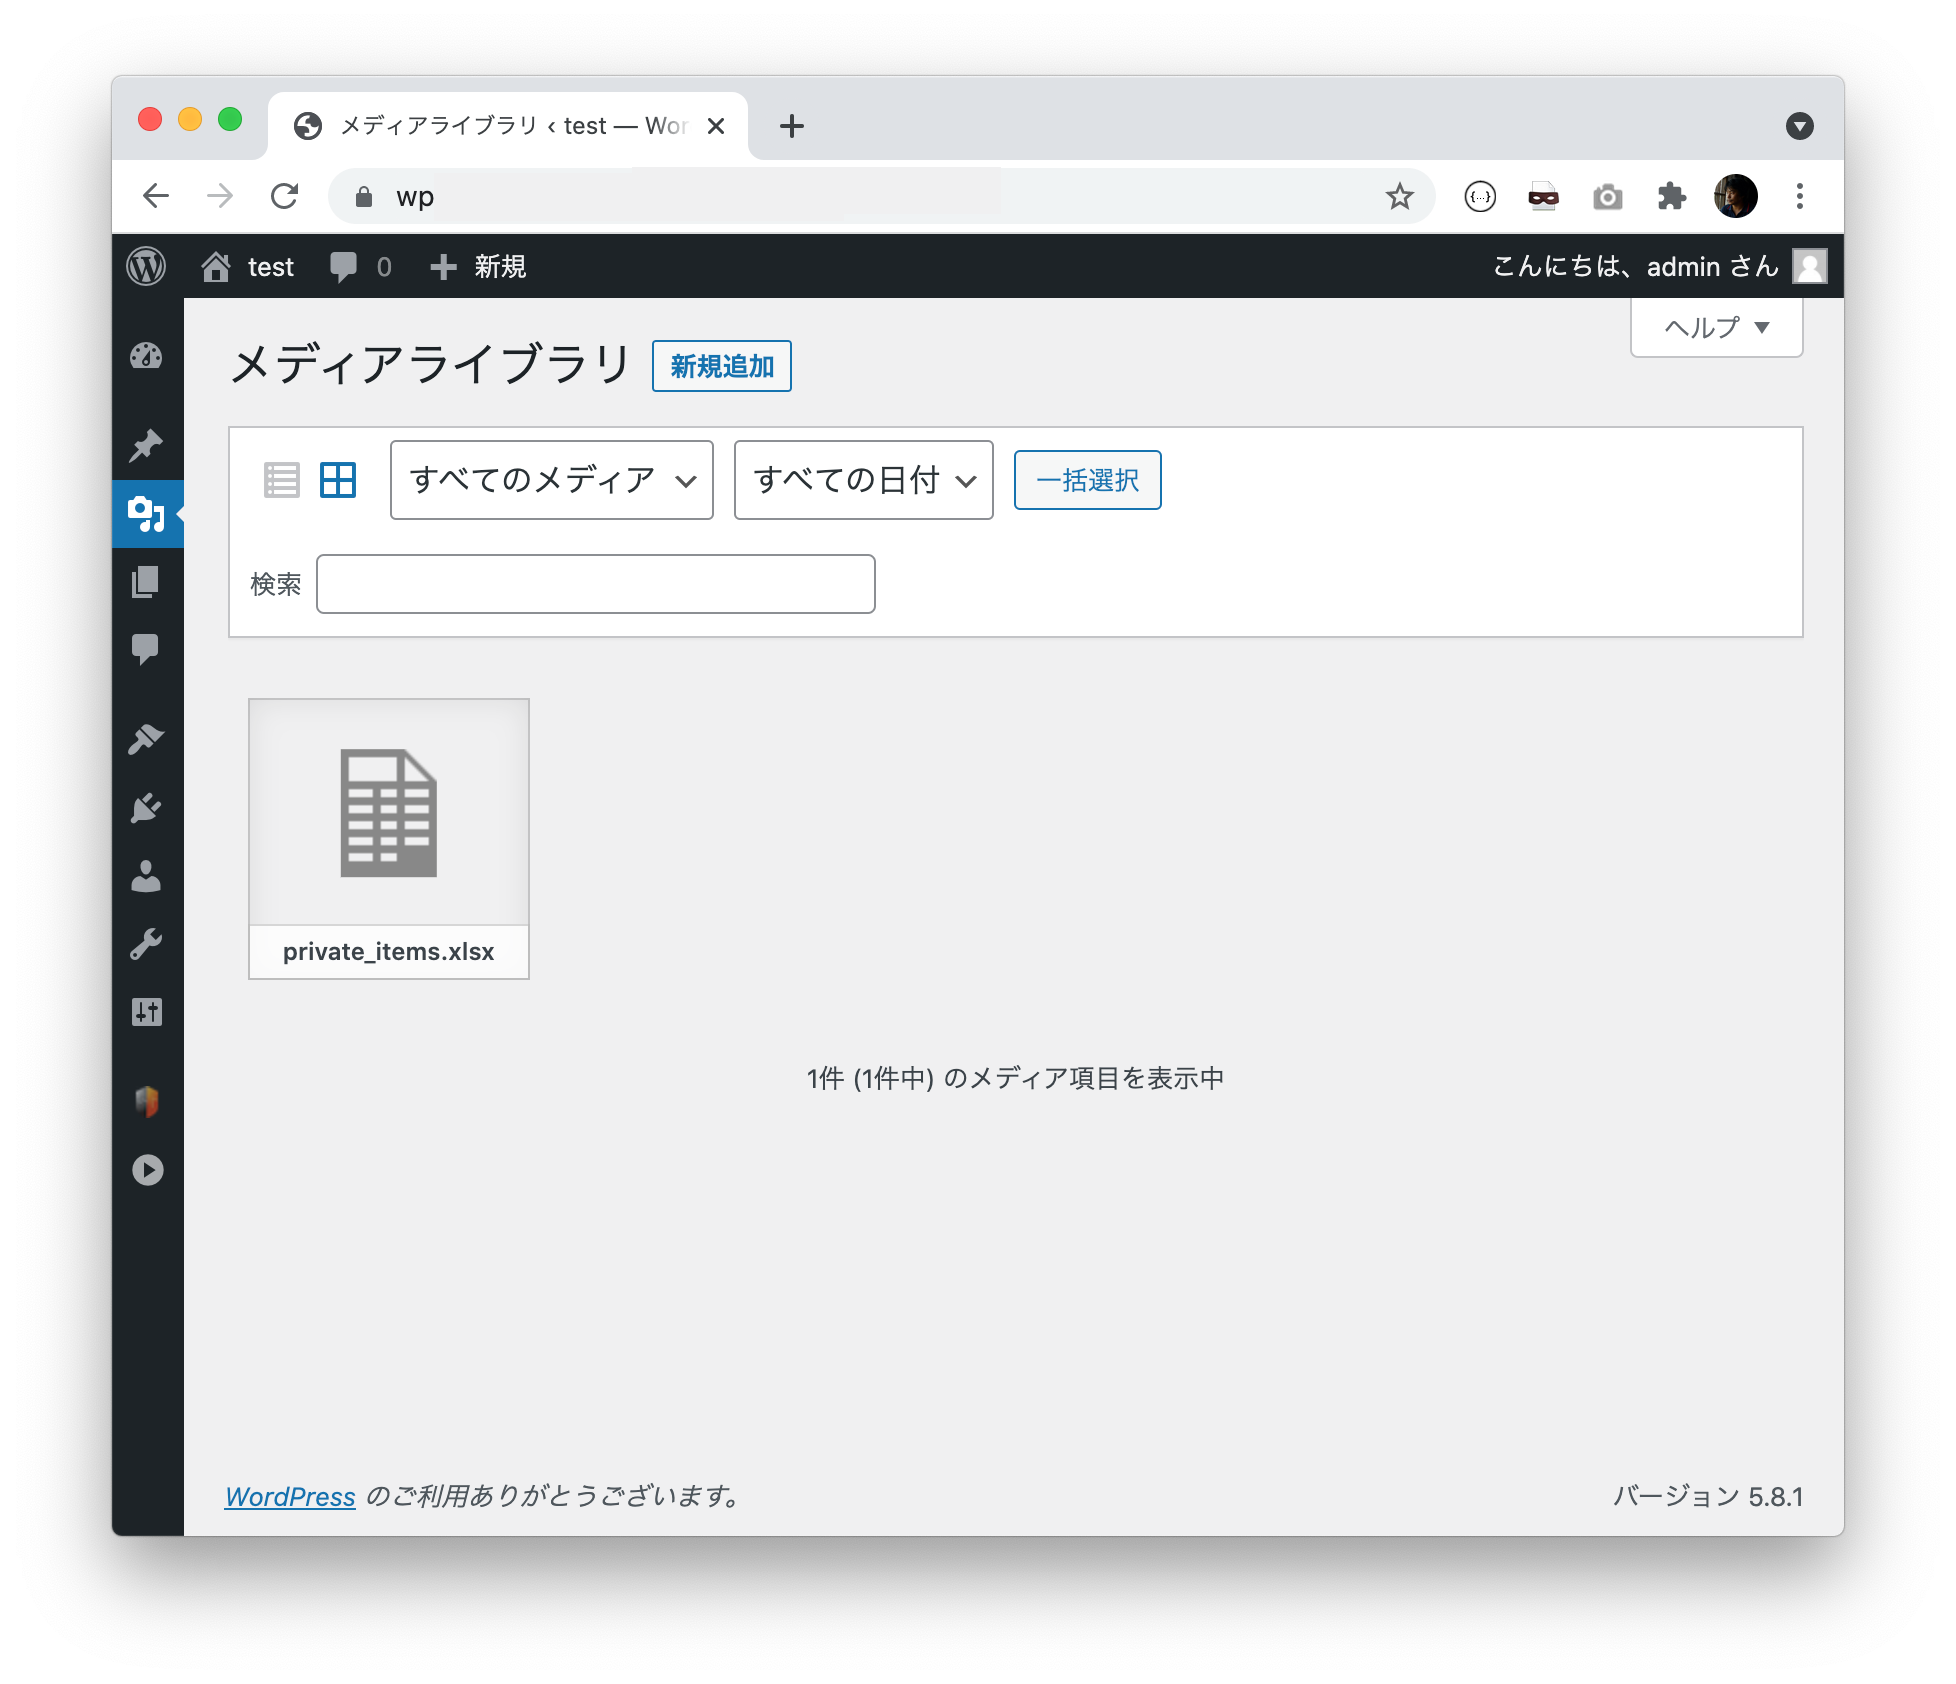The height and width of the screenshot is (1684, 1956).
Task: Click the lock icon in address bar
Action: click(x=364, y=196)
